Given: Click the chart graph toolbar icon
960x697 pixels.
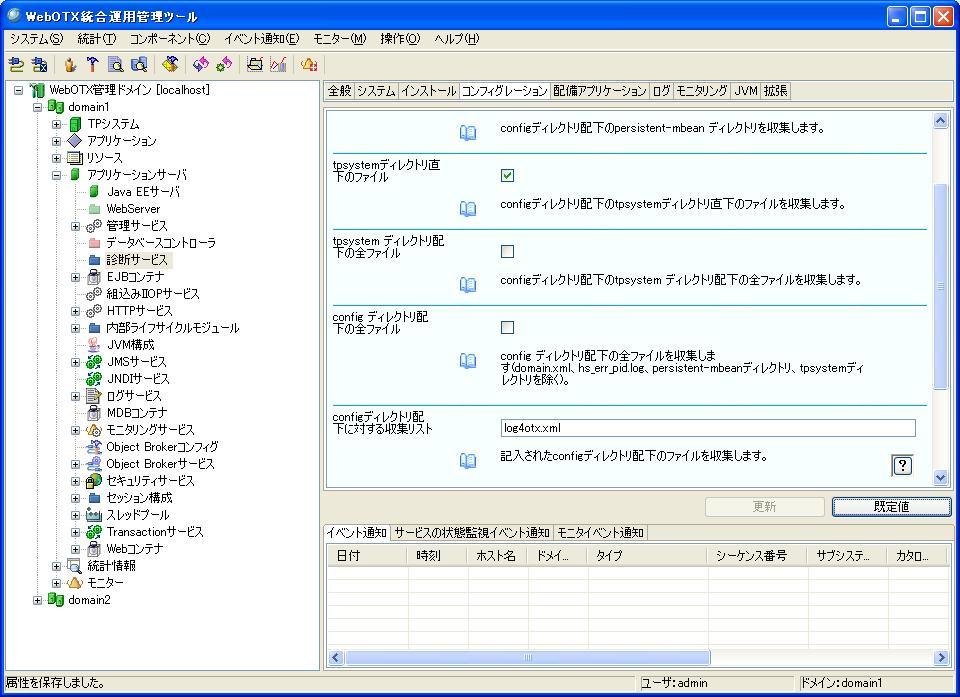Looking at the screenshot, I should (278, 65).
